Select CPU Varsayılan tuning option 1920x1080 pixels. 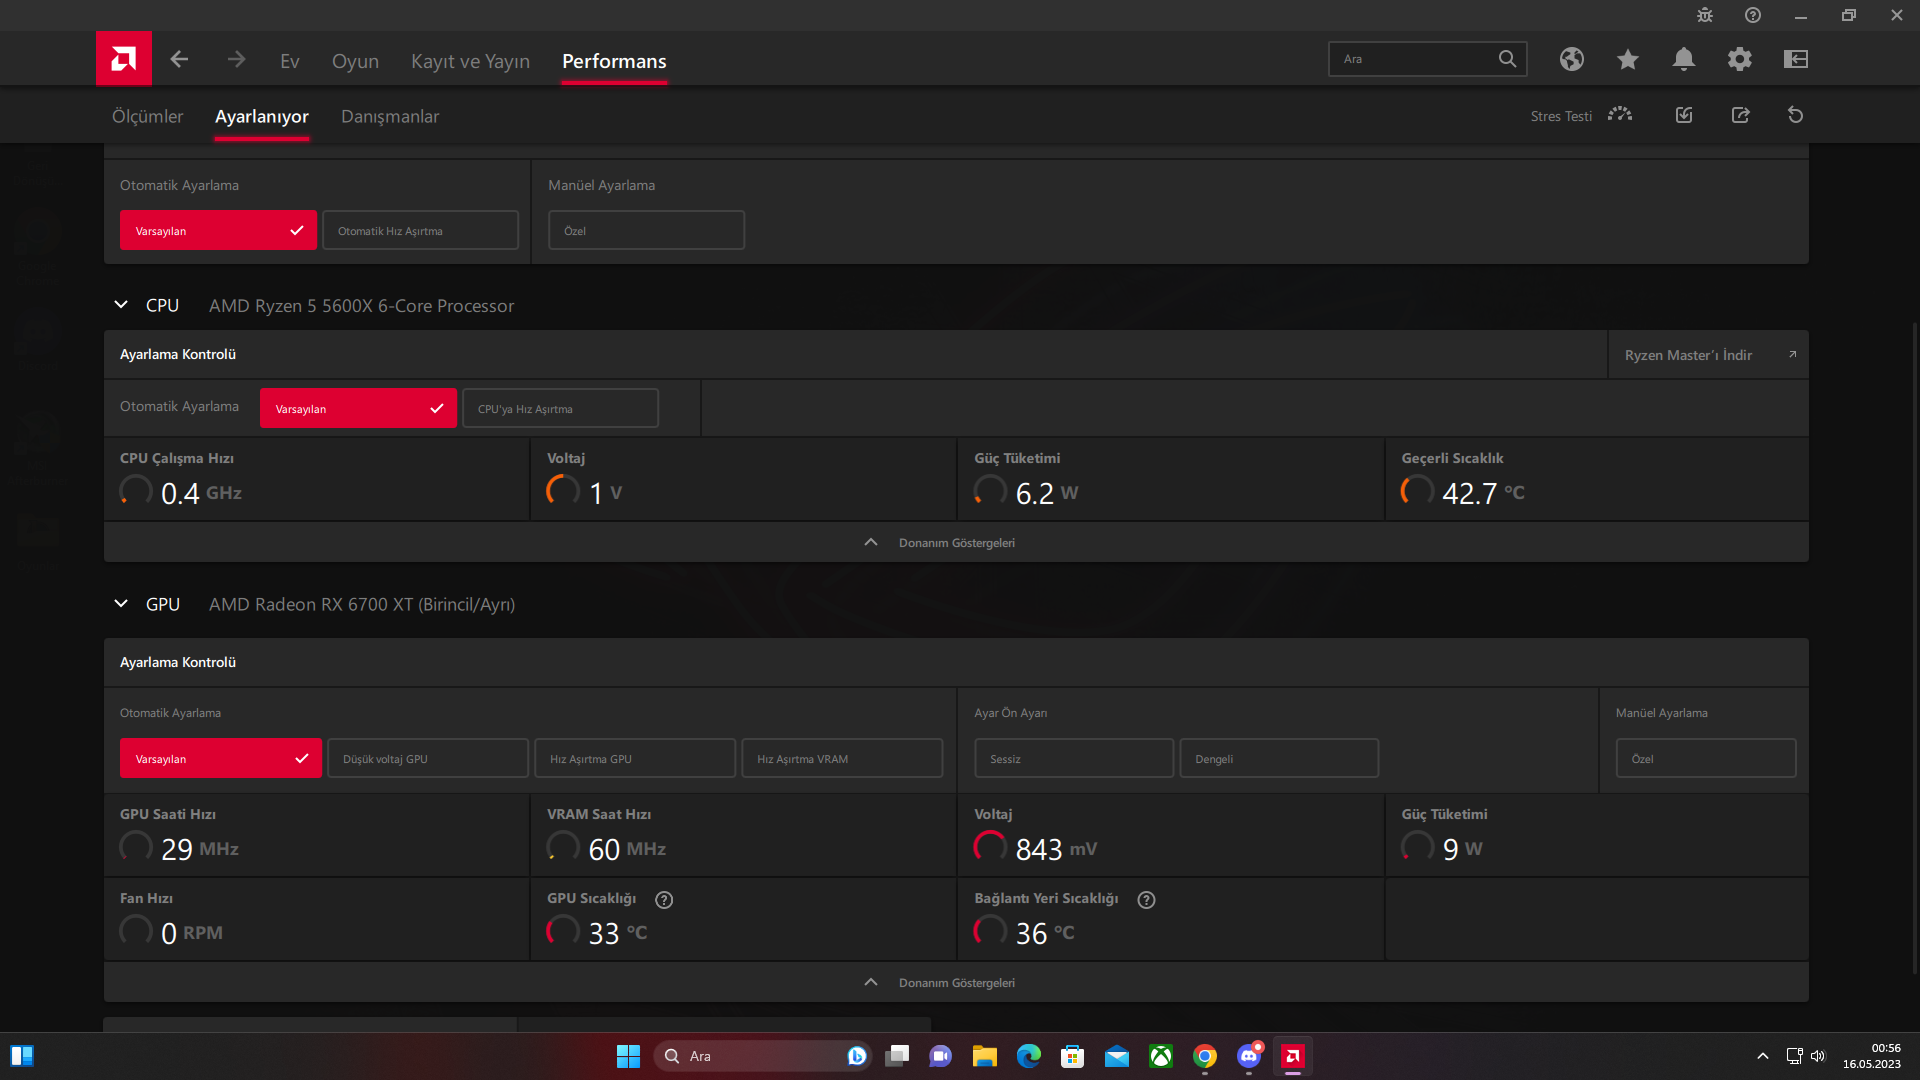(358, 408)
